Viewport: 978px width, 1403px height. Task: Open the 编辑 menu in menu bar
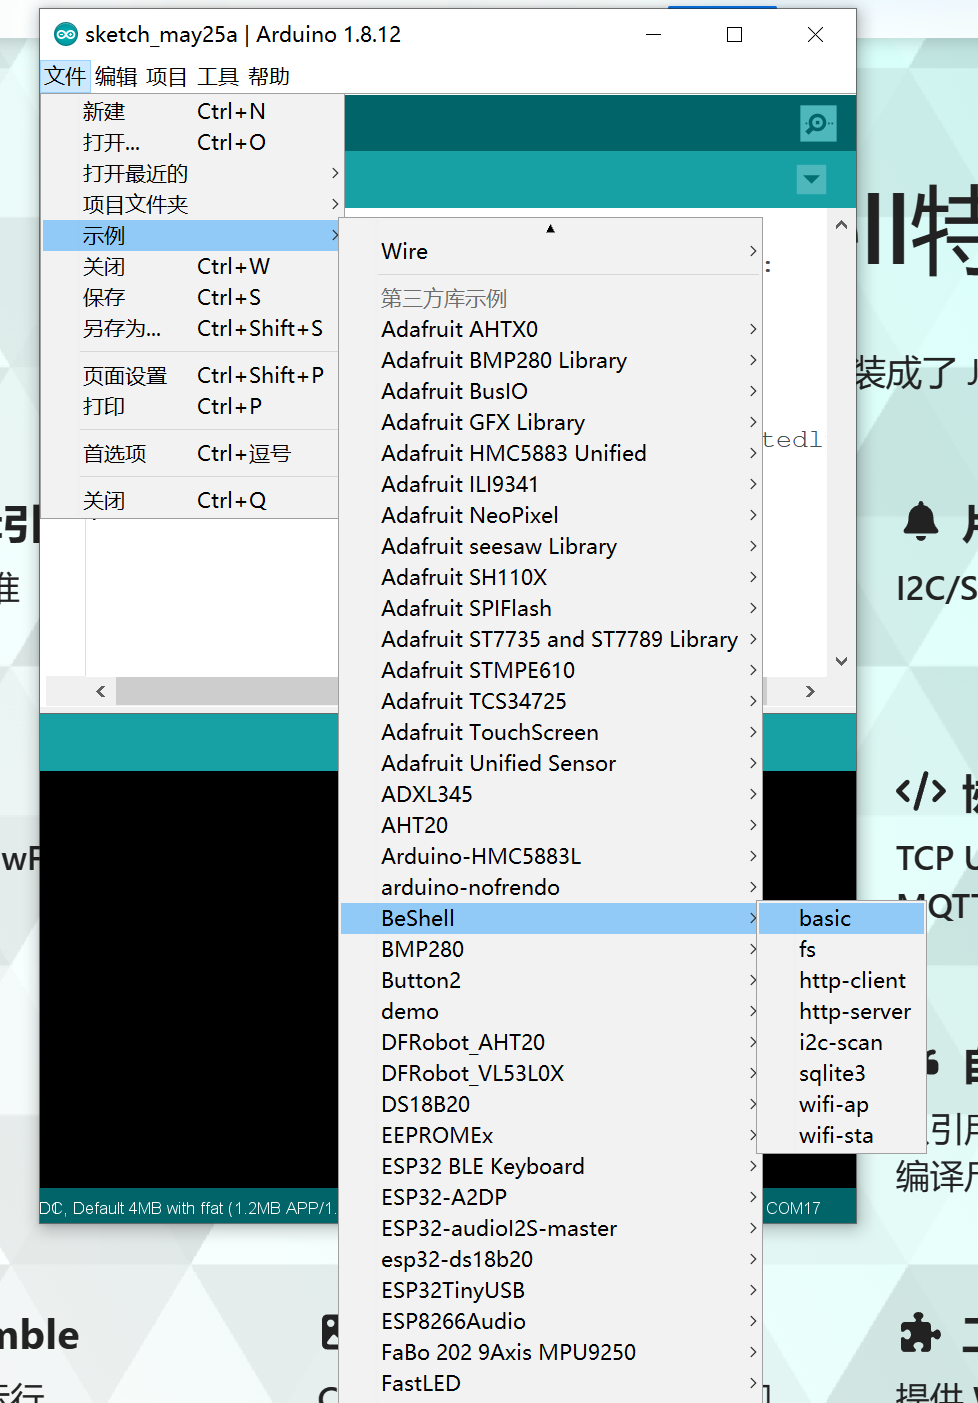click(116, 77)
